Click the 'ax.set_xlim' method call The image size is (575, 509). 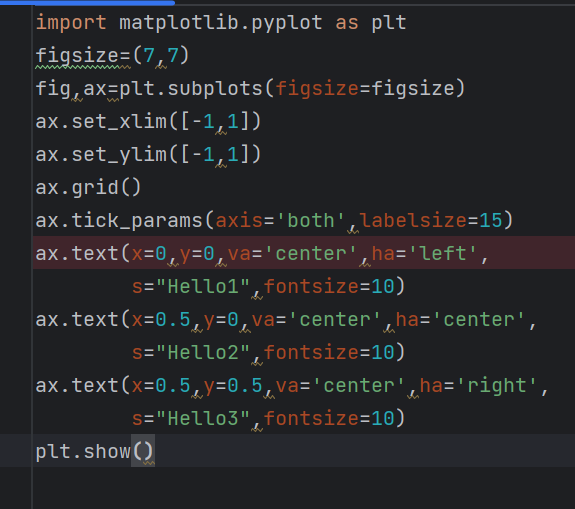pos(101,122)
